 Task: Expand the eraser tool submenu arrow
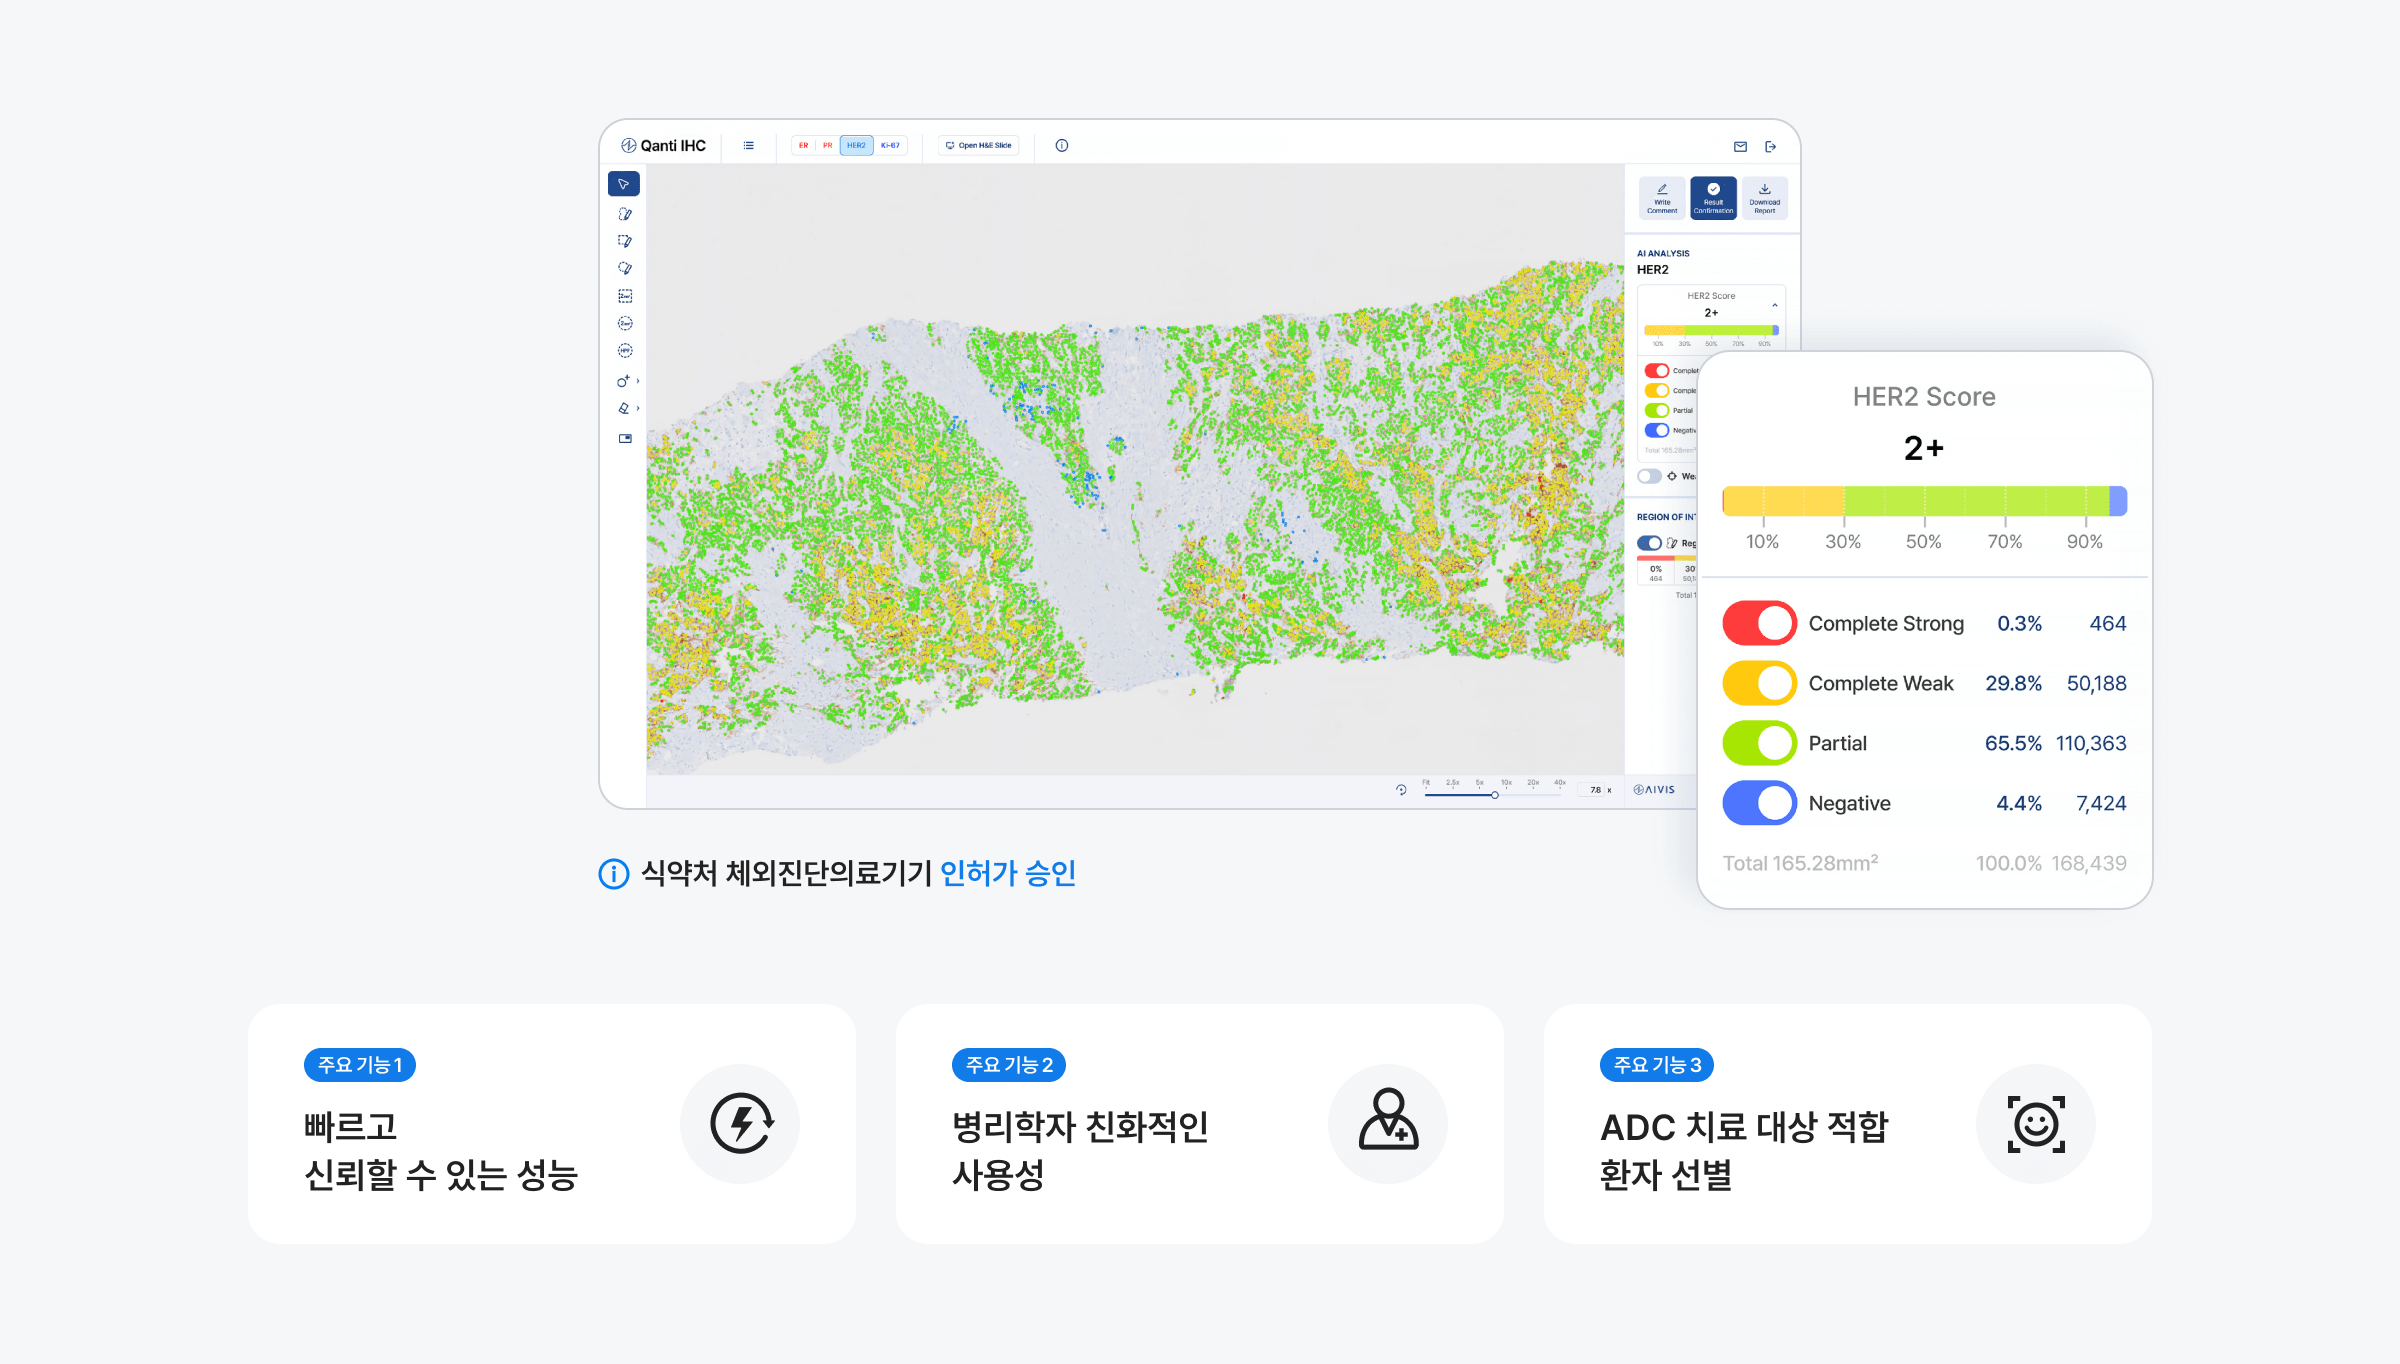point(638,408)
